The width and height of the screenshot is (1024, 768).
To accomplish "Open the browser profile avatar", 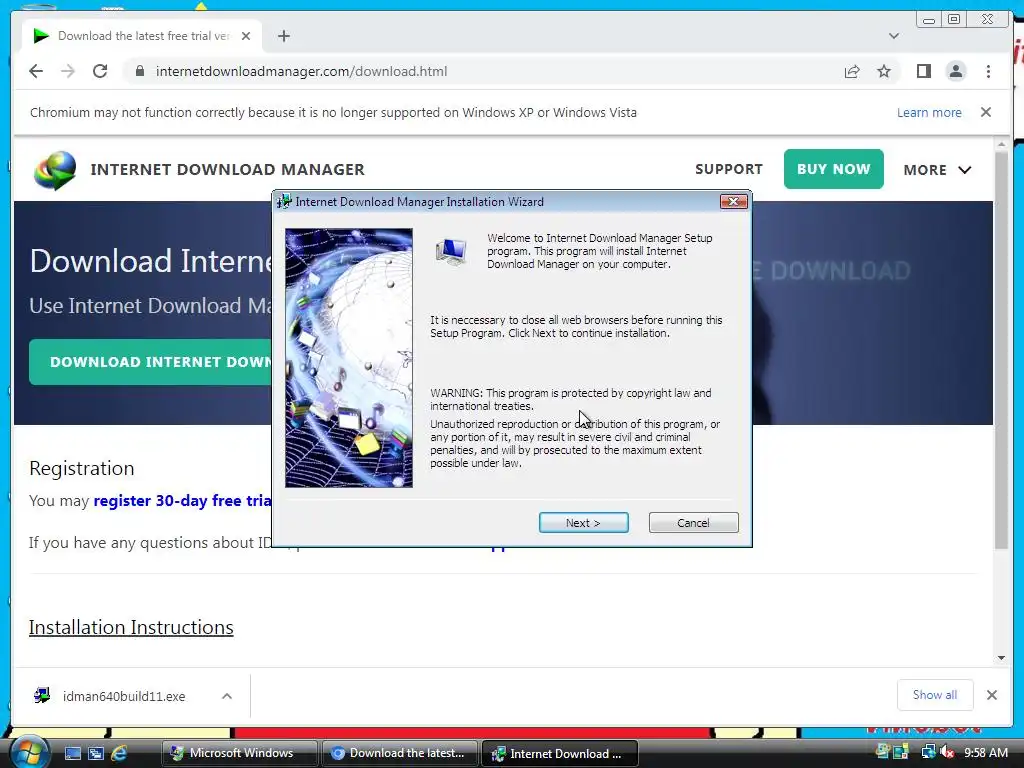I will click(x=955, y=71).
